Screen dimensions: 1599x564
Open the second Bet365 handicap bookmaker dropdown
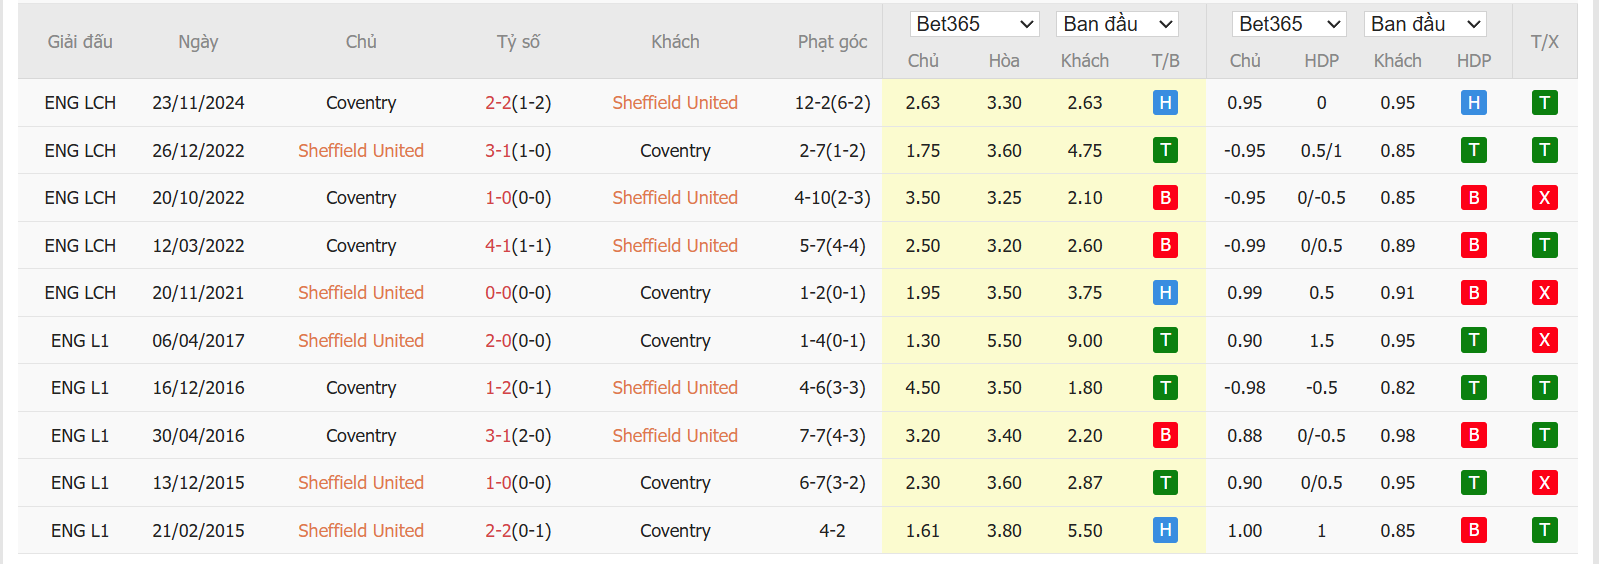click(1289, 24)
